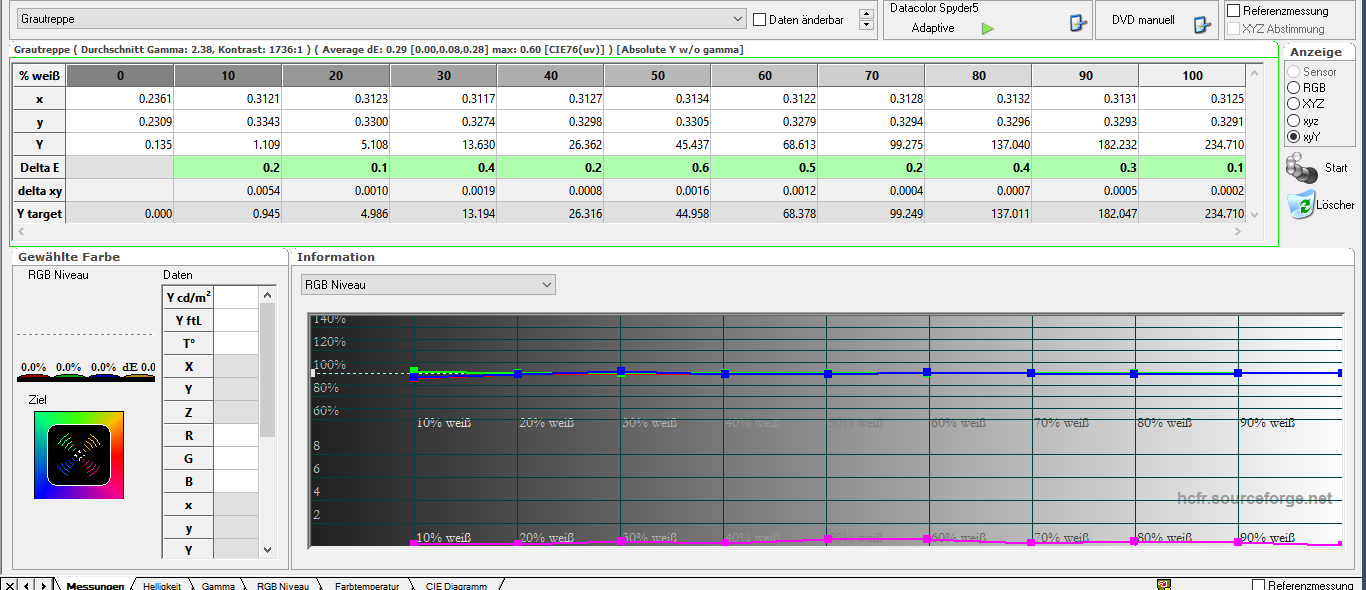Click the Start measurement spheres icon
Image resolution: width=1366 pixels, height=590 pixels.
pyautogui.click(x=1302, y=167)
